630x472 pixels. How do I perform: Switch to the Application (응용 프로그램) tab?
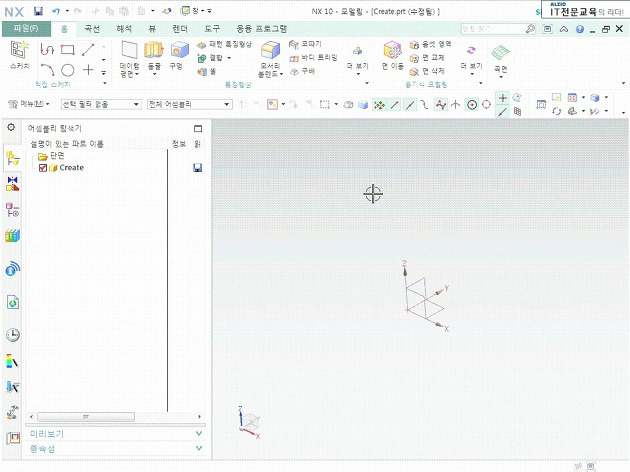[262, 29]
